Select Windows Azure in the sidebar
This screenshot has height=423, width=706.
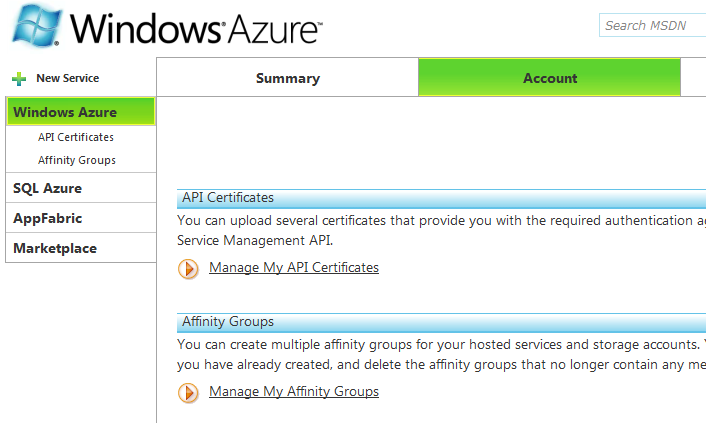(x=81, y=112)
